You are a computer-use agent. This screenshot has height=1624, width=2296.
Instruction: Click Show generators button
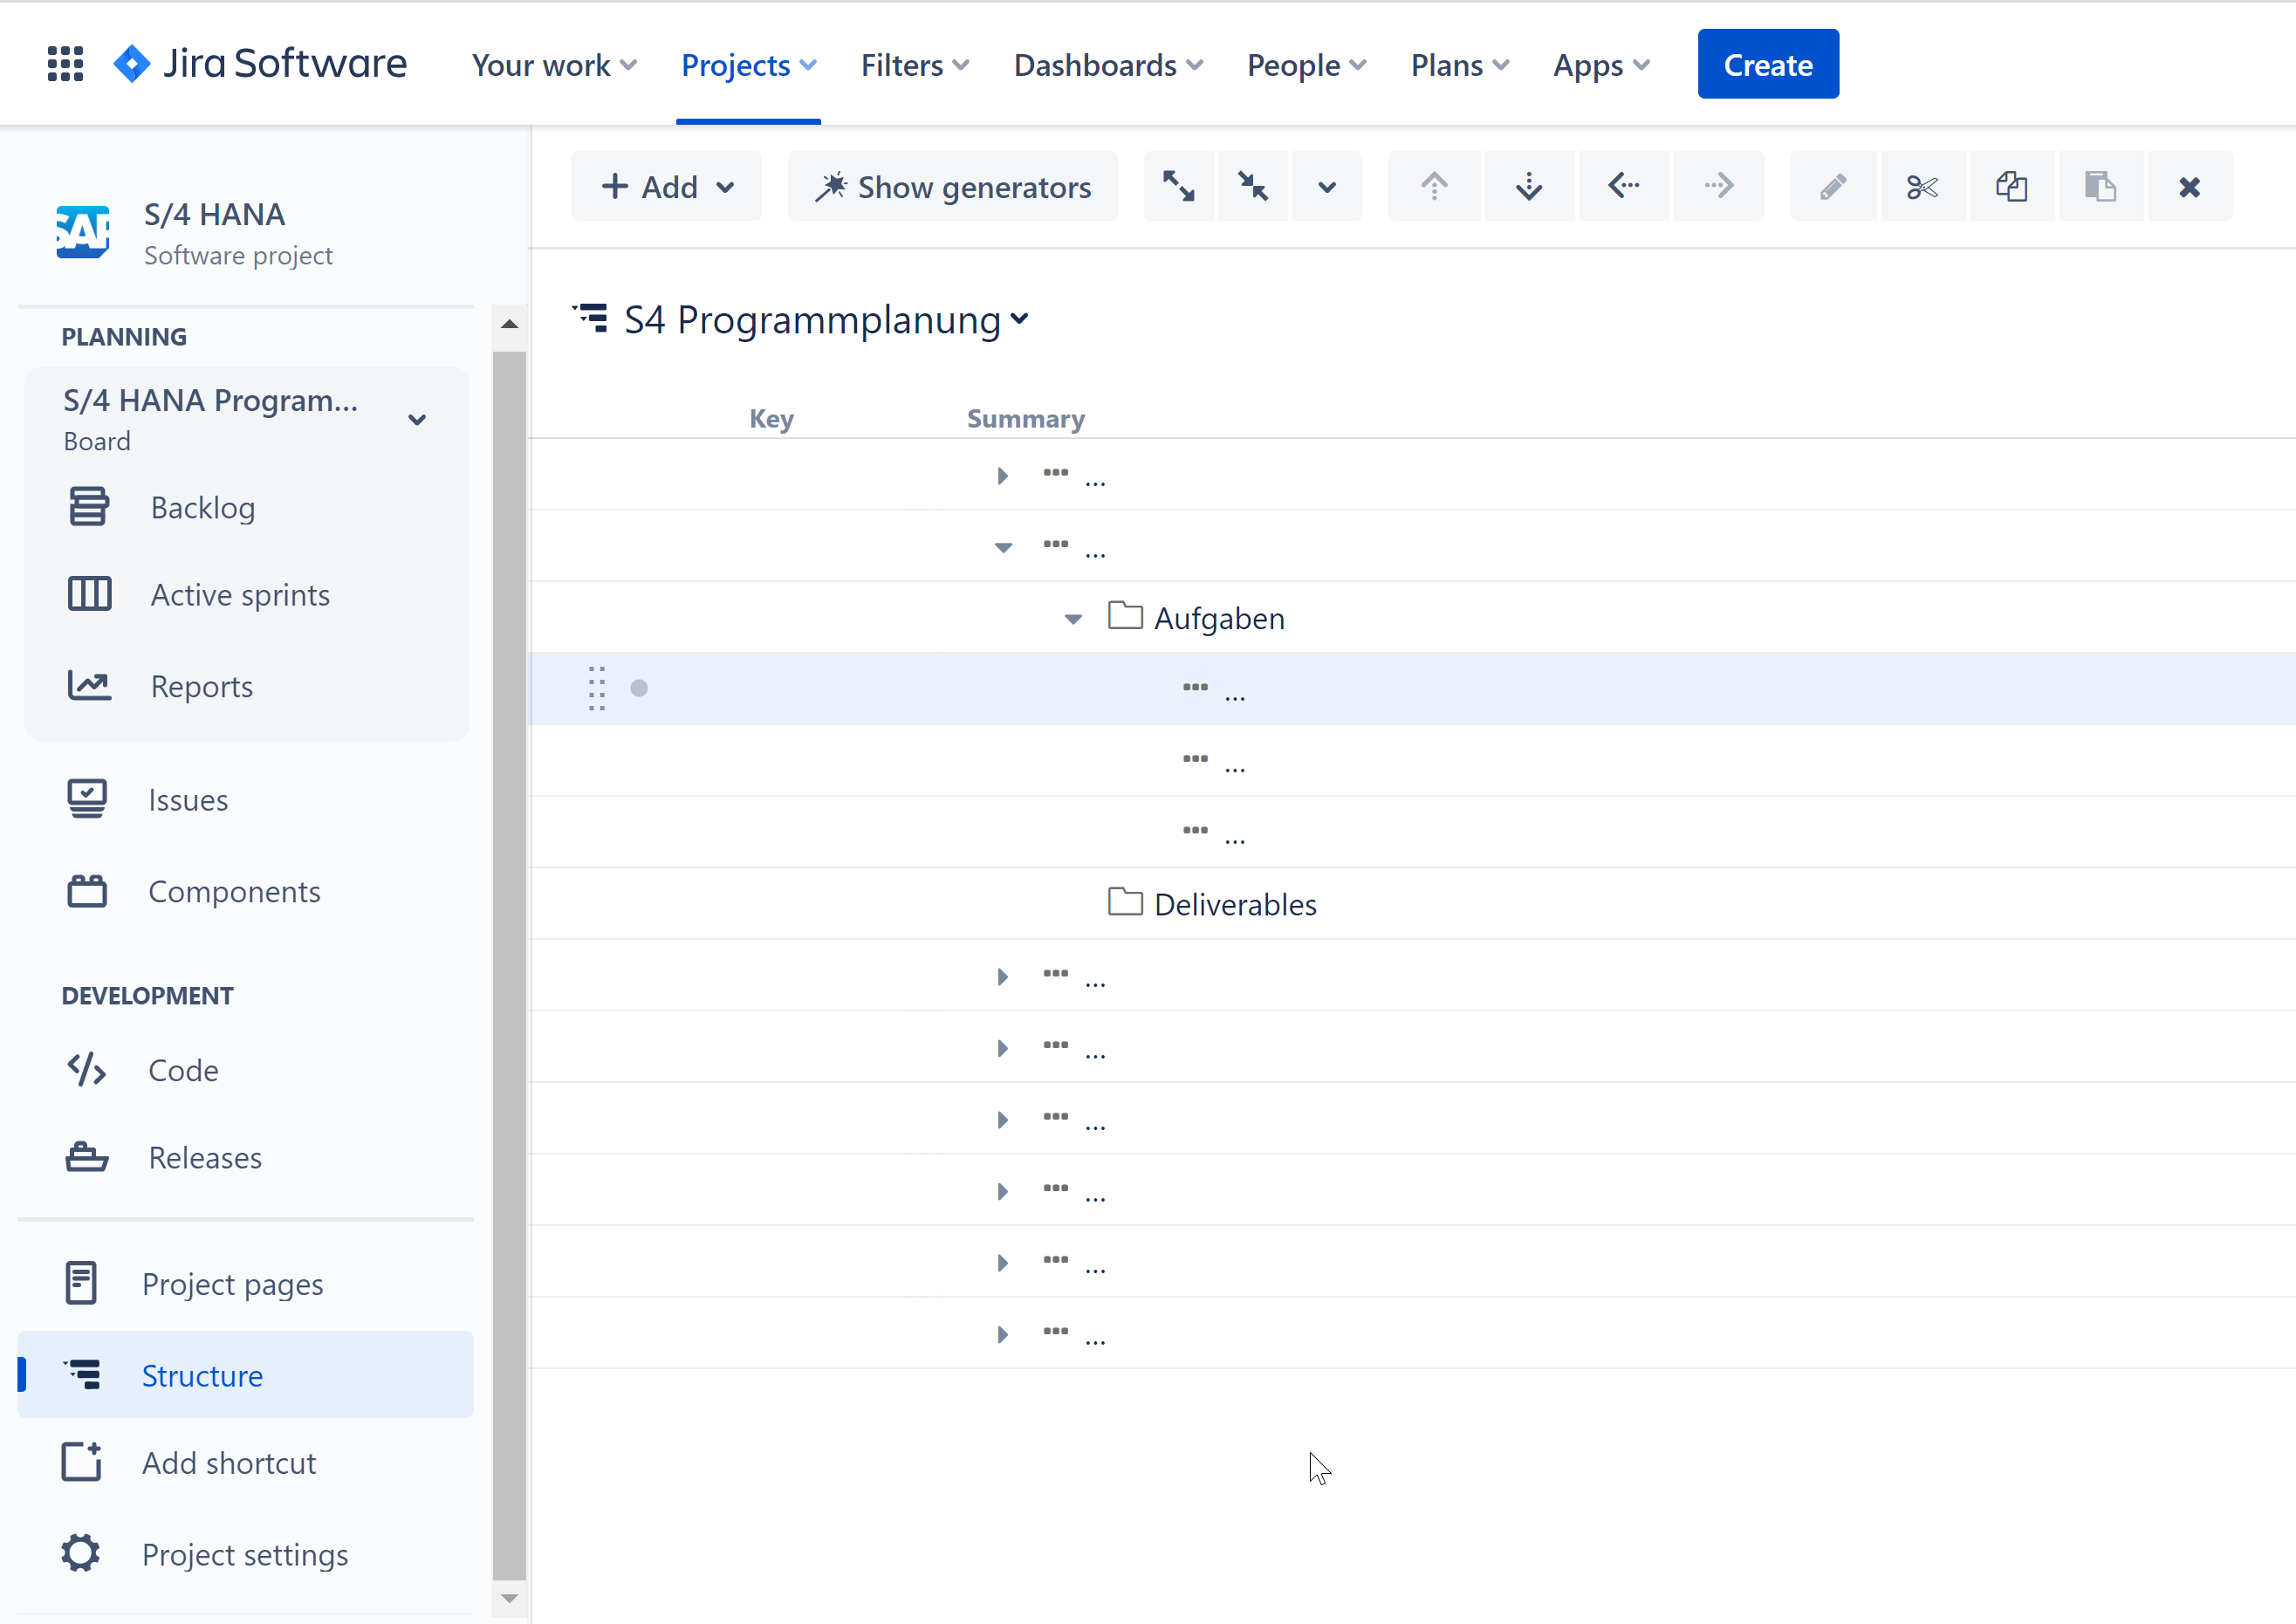point(952,186)
